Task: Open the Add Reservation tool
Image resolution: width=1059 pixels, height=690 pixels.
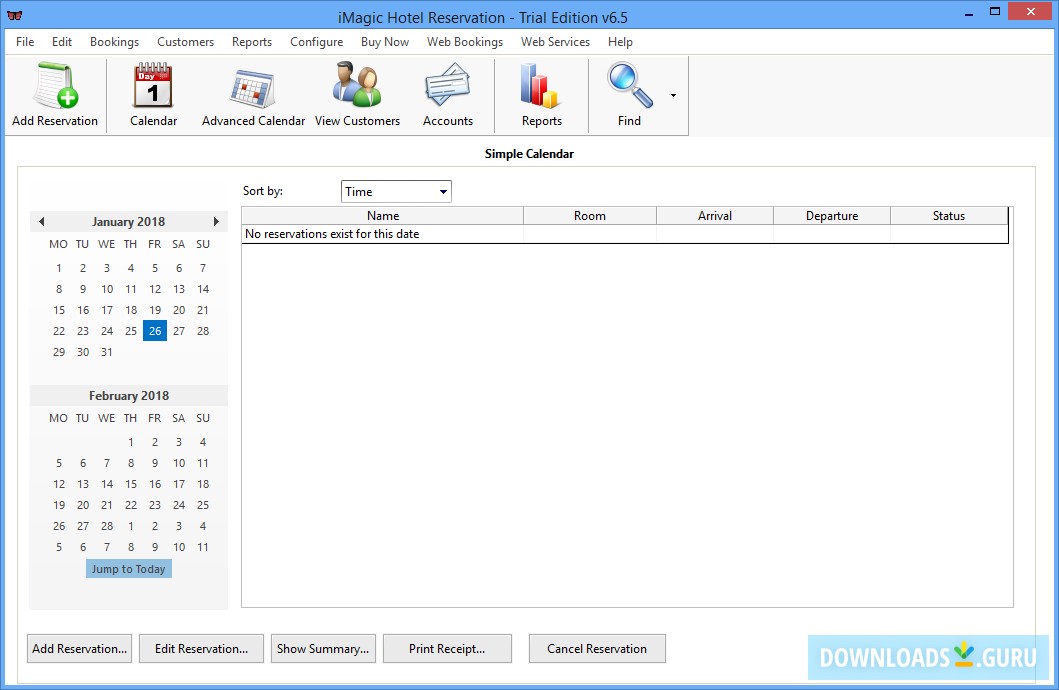Action: (55, 95)
